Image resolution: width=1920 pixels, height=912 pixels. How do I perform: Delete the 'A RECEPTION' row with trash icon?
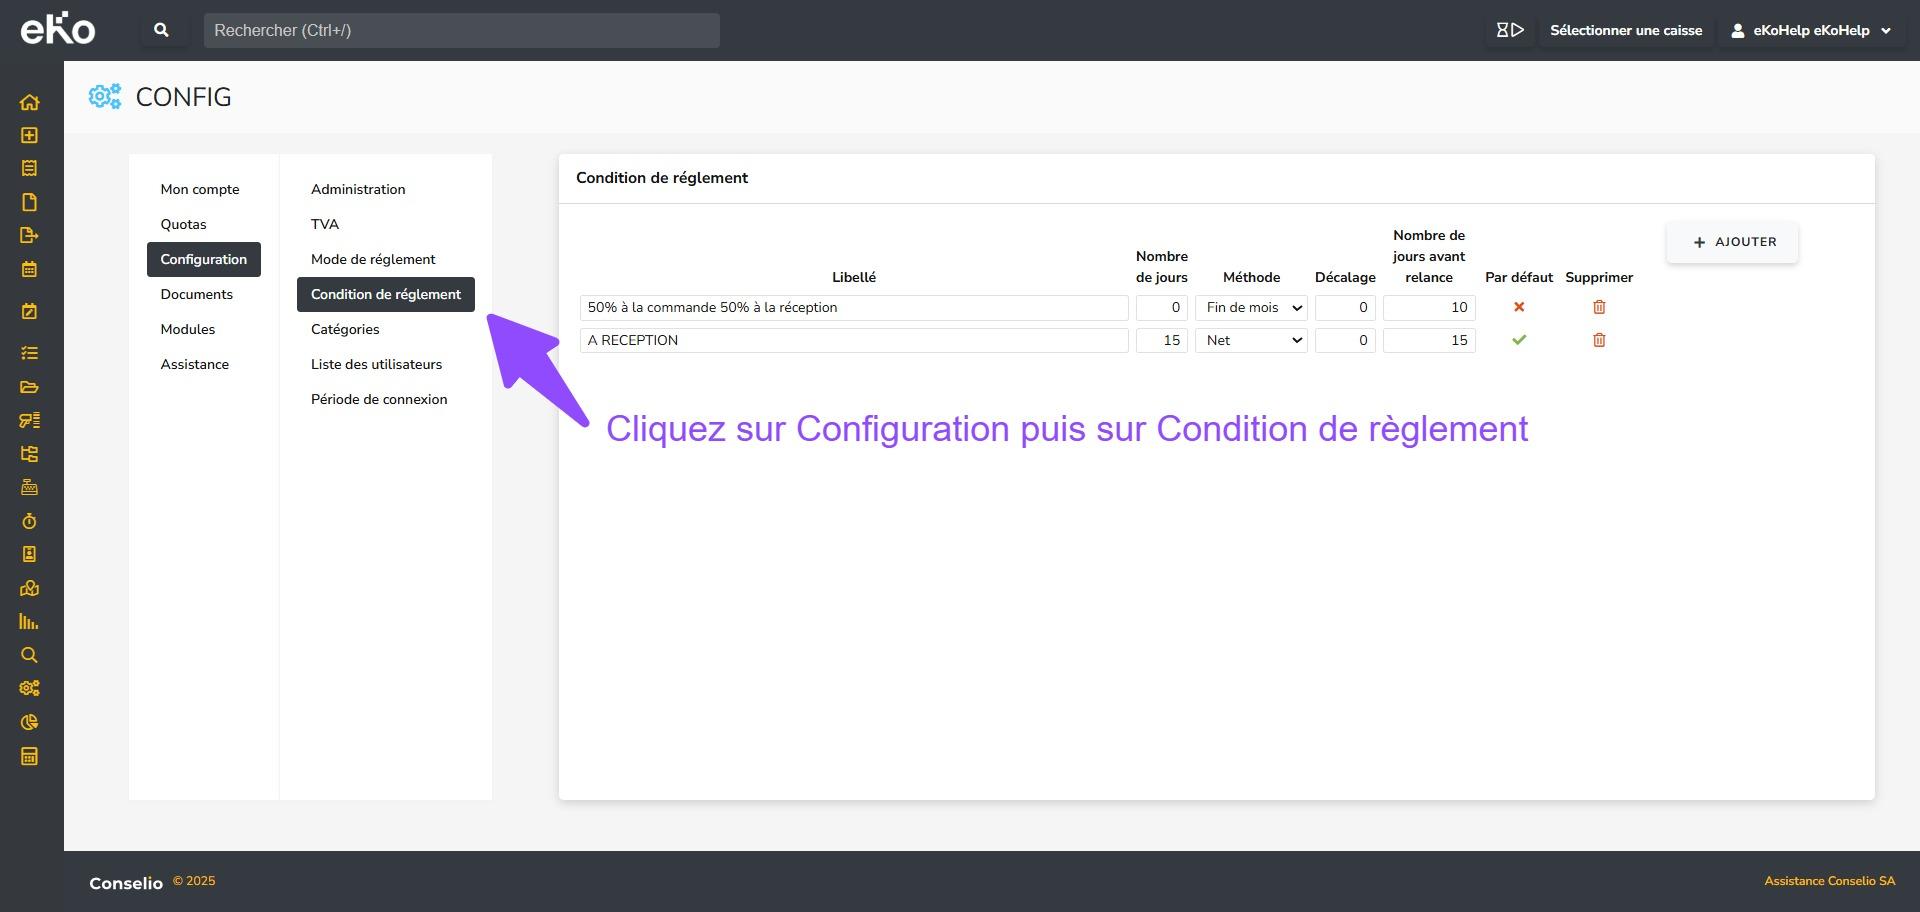1598,340
